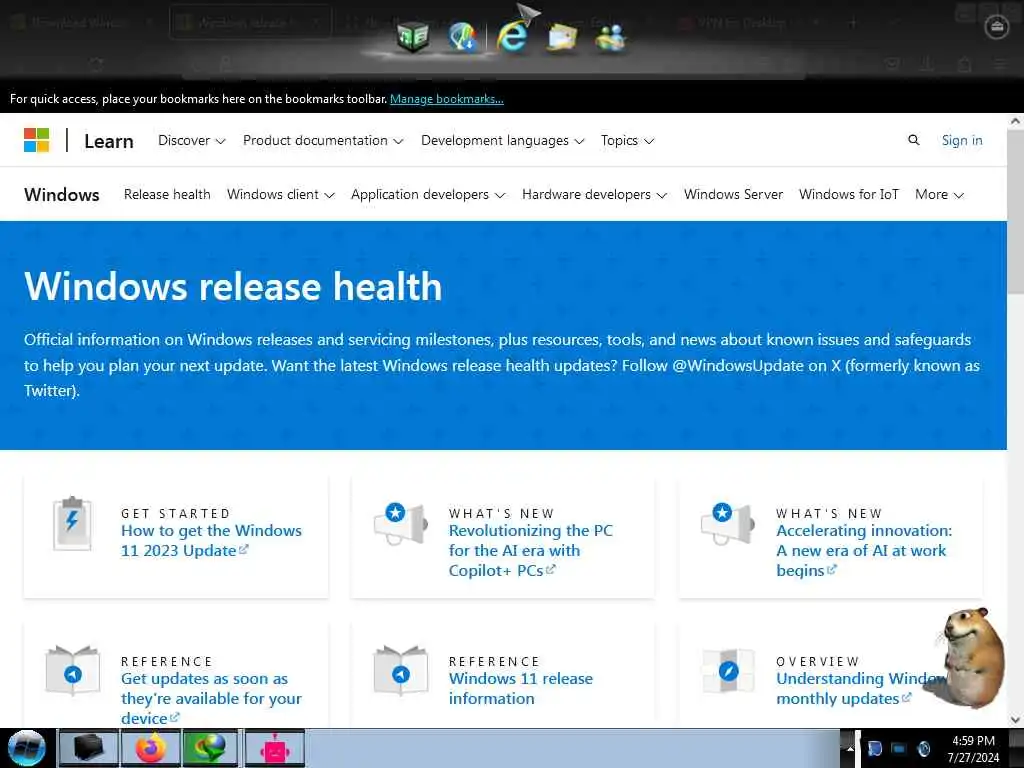Expand the Windows client menu
This screenshot has height=768, width=1024.
coord(281,195)
